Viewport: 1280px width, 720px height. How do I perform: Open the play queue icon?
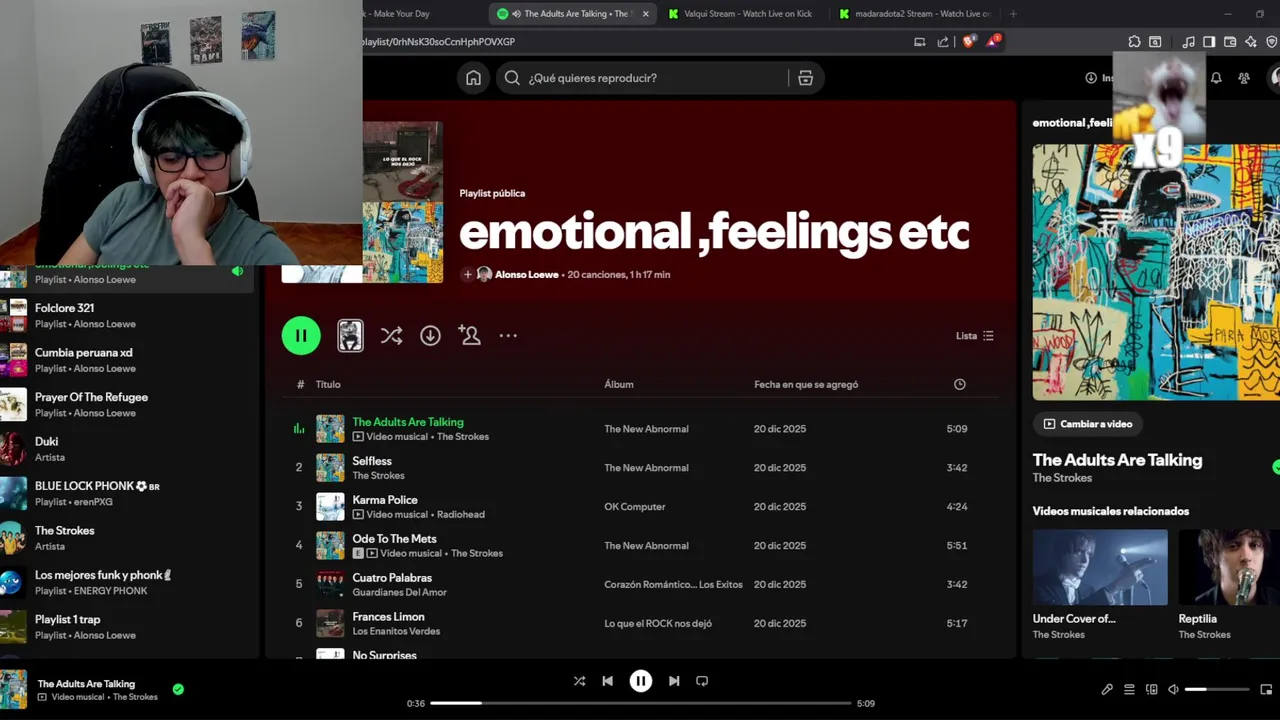click(x=1129, y=690)
